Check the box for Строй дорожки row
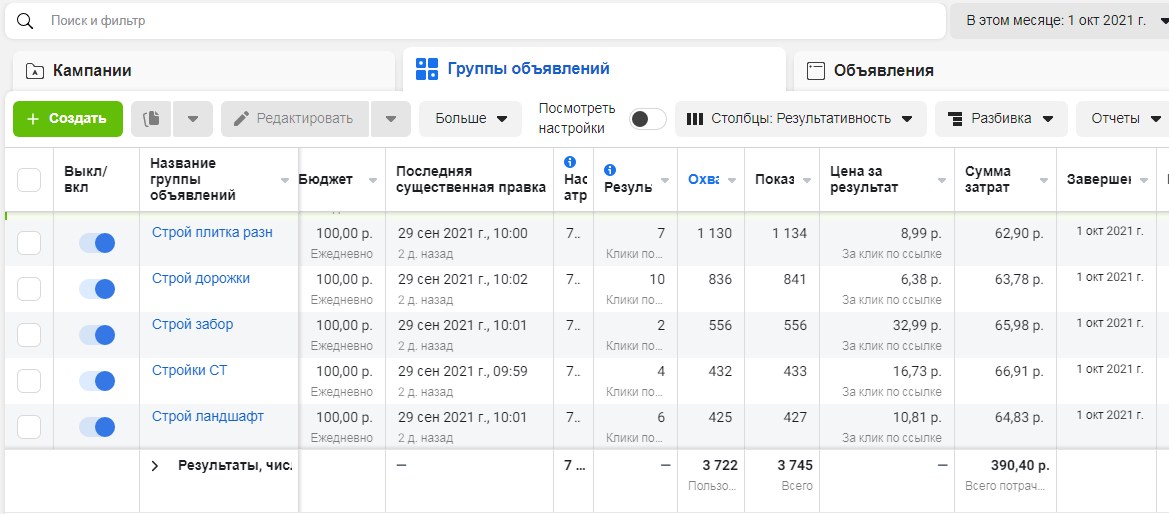The image size is (1169, 514). 29,289
